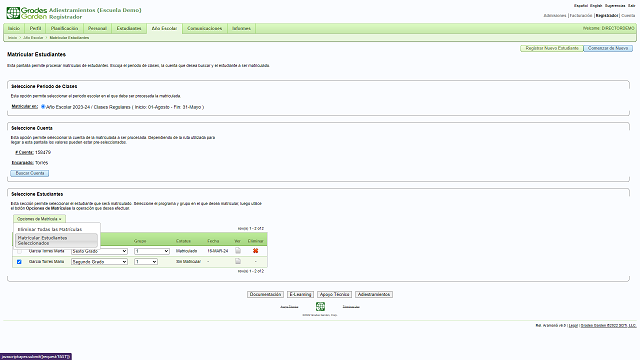Click Registrar Nuevo Estudiante button
The width and height of the screenshot is (640, 360).
[552, 48]
